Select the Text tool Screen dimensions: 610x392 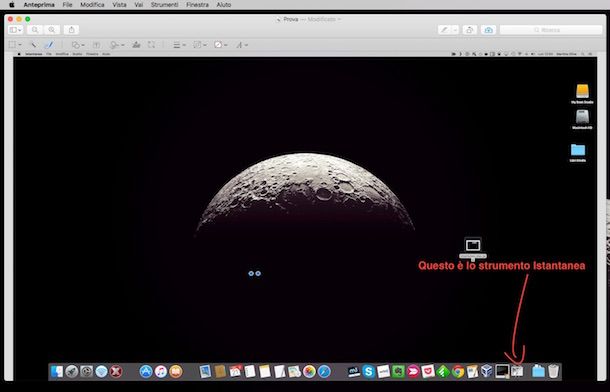[x=96, y=45]
